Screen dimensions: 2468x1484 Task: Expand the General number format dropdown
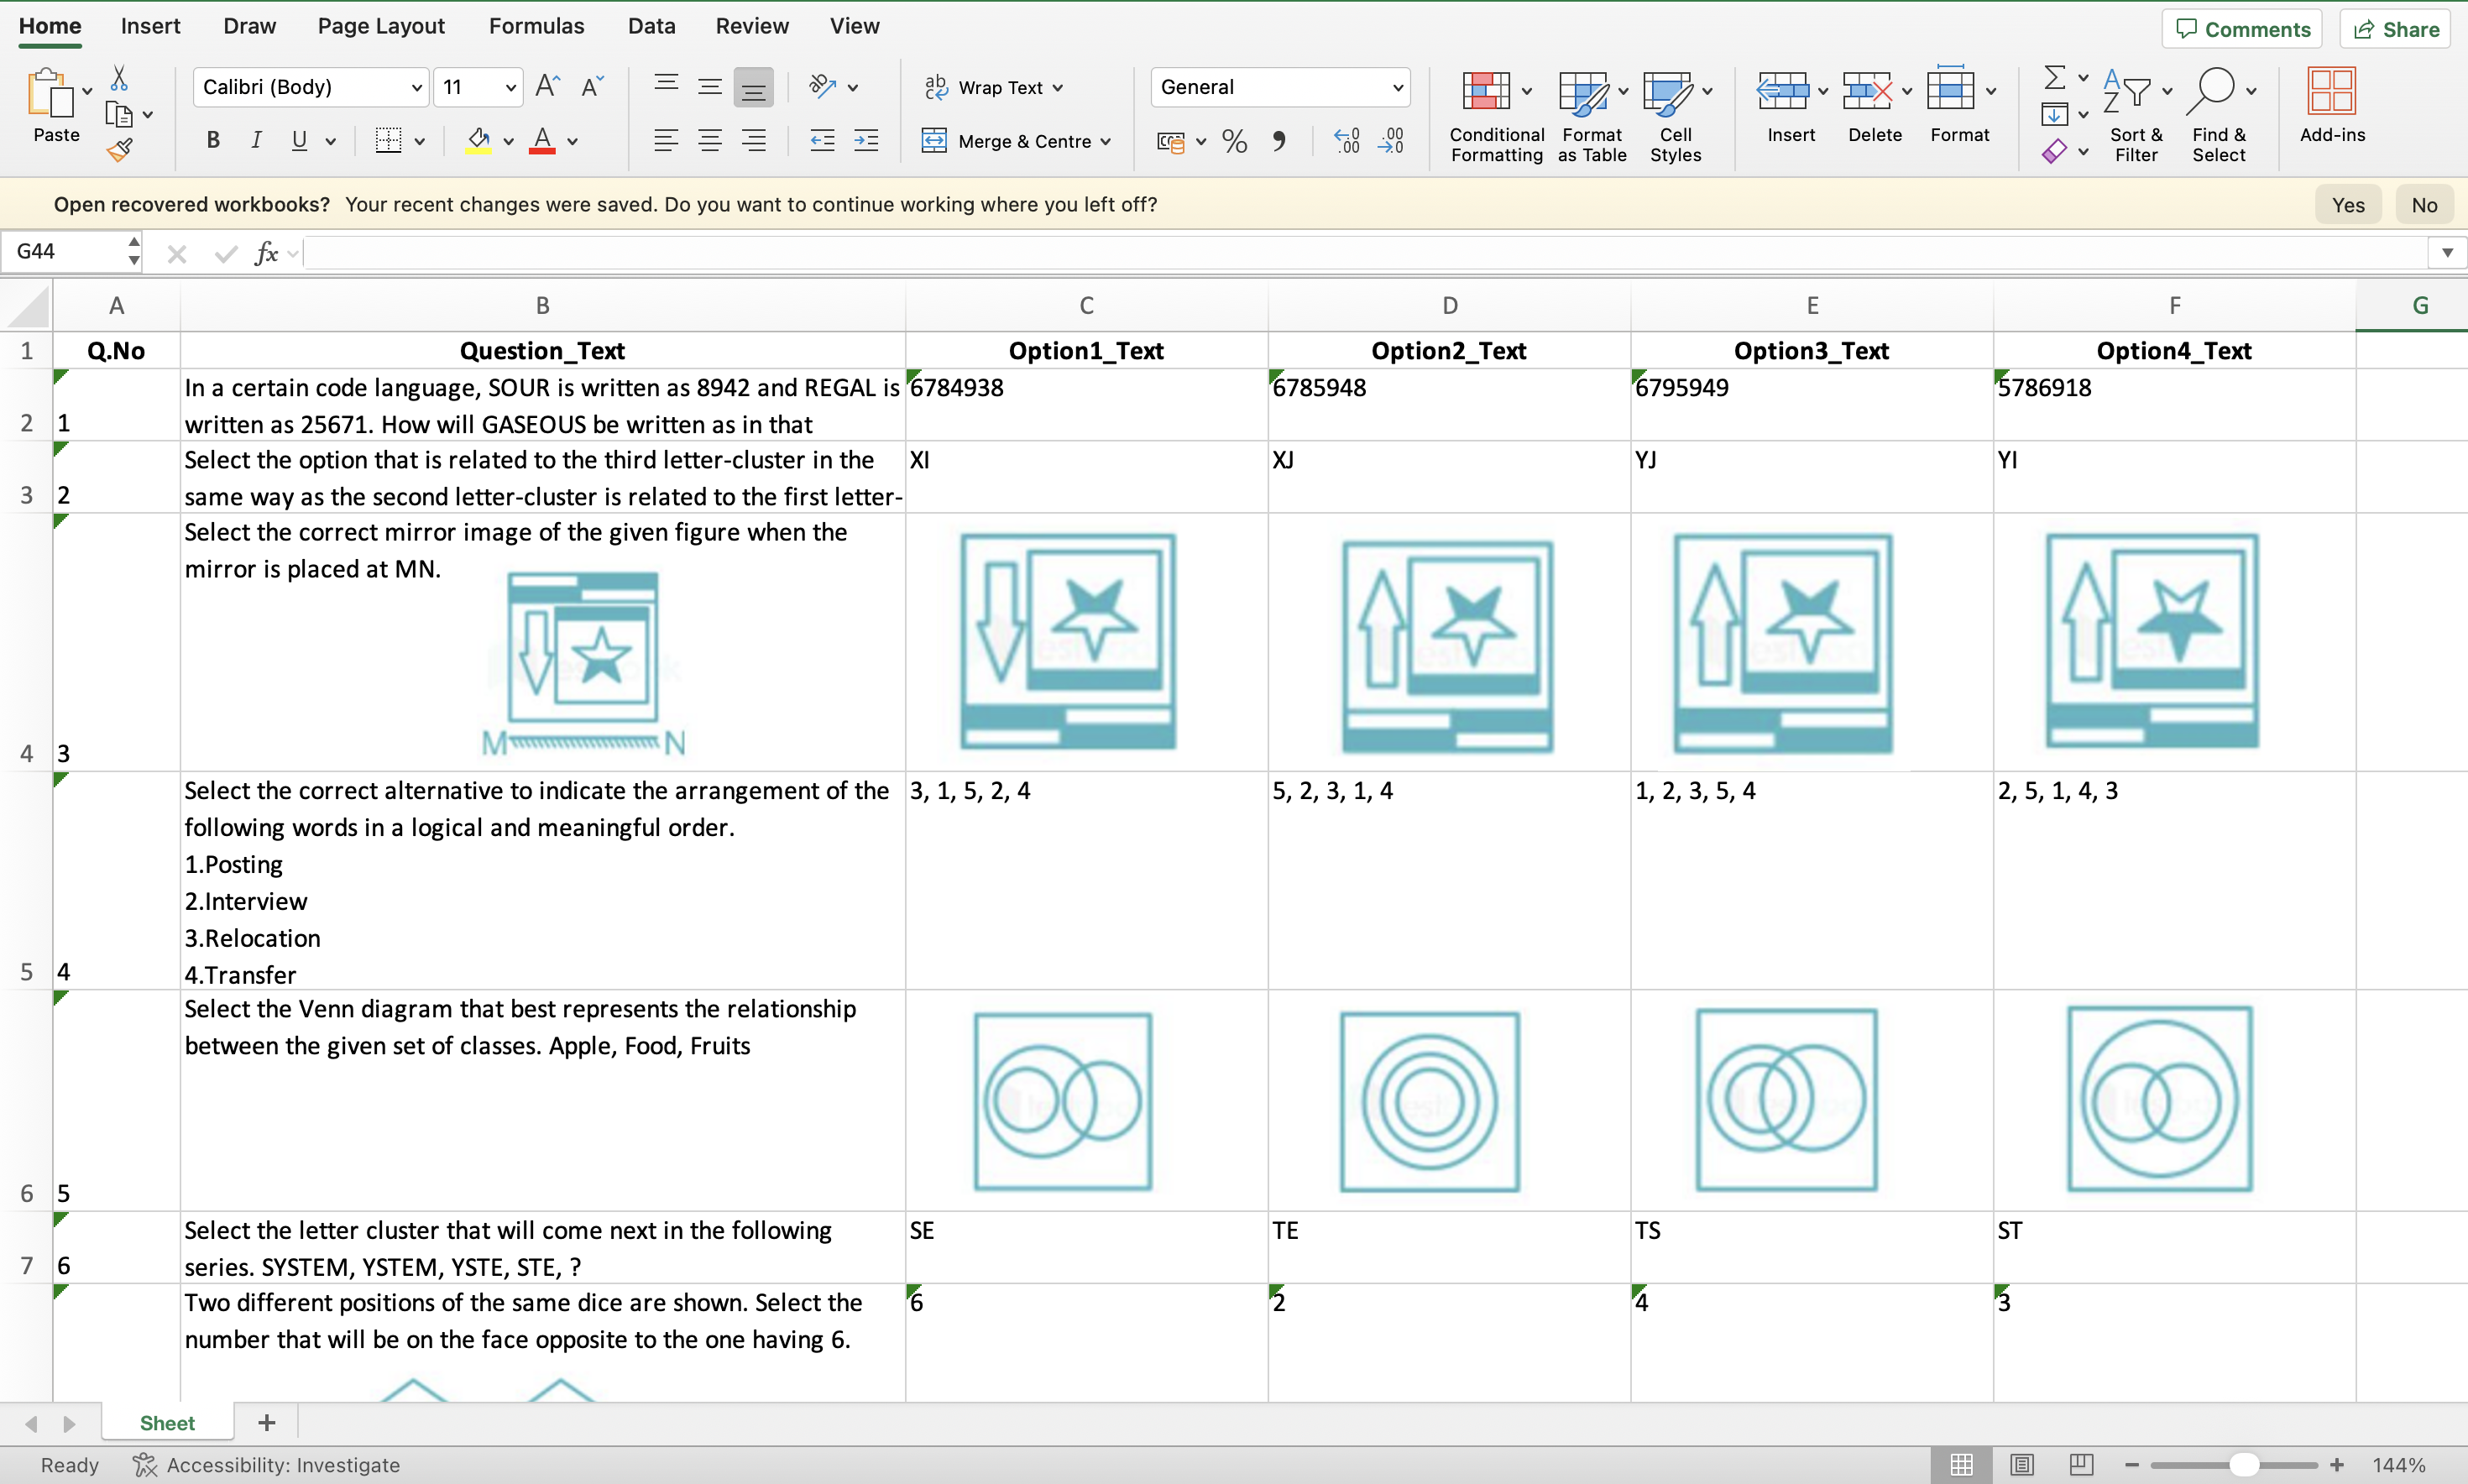1397,88
